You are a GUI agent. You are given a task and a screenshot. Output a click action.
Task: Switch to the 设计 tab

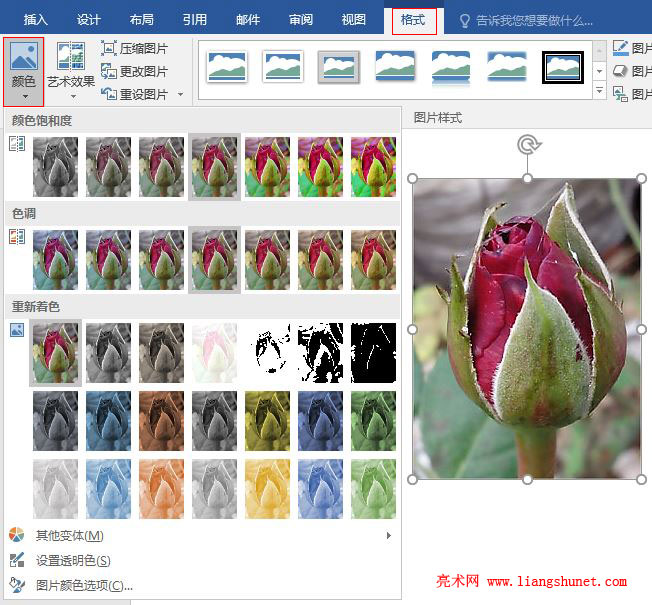click(x=89, y=20)
